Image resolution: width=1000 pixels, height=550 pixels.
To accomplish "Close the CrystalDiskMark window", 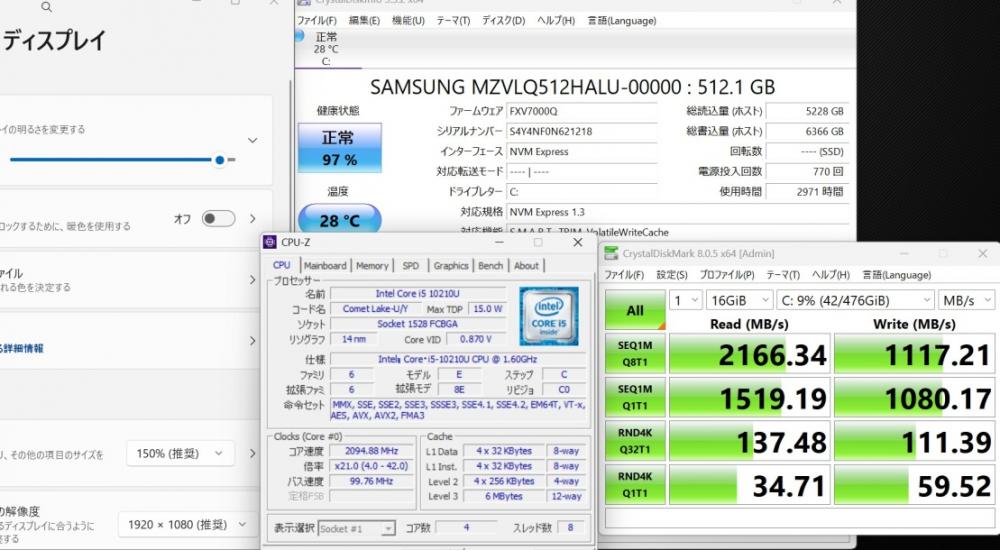I will point(983,253).
